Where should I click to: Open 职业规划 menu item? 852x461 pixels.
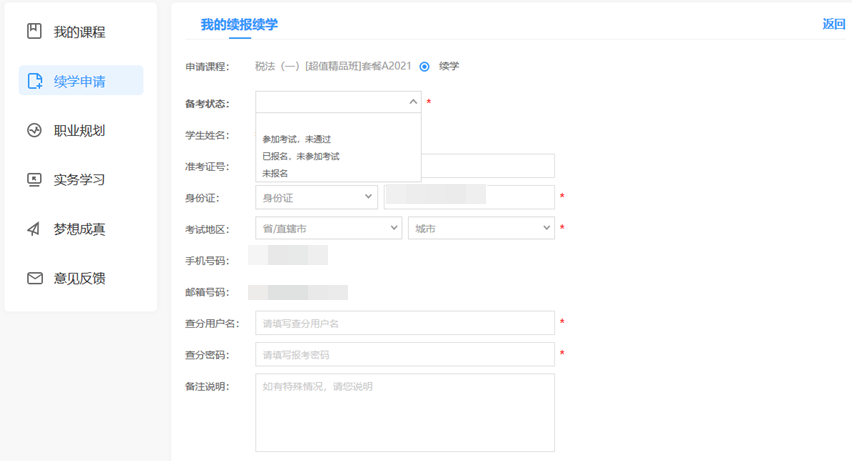point(79,130)
